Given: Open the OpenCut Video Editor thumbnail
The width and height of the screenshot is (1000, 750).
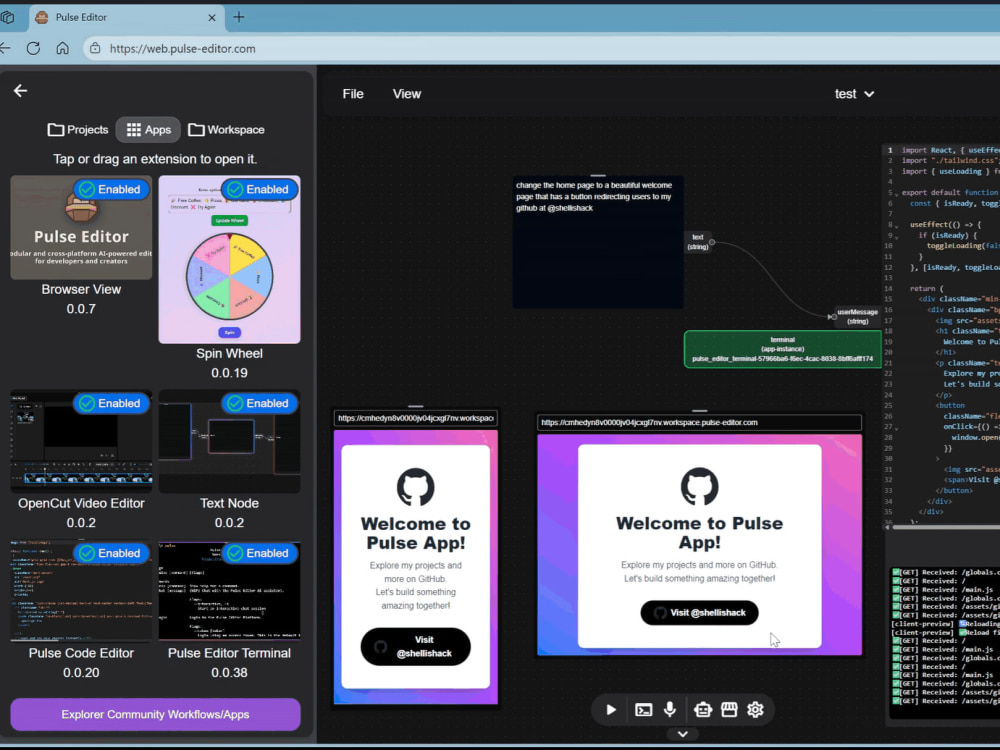Looking at the screenshot, I should [x=81, y=441].
